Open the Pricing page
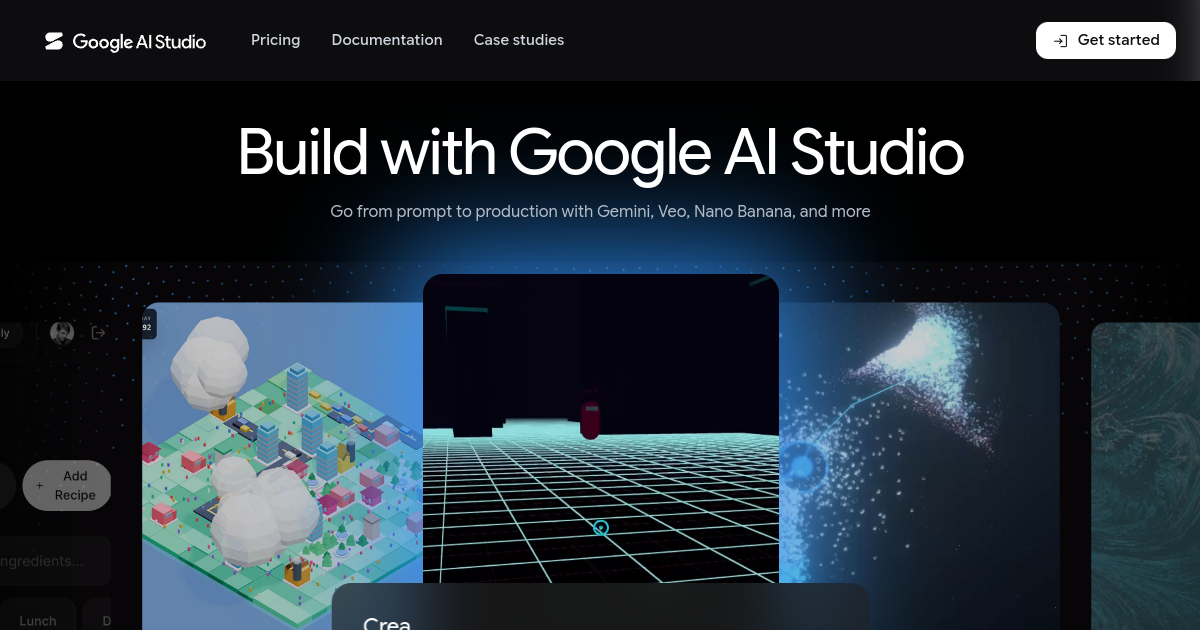Screen dimensions: 1200x630 point(275,40)
